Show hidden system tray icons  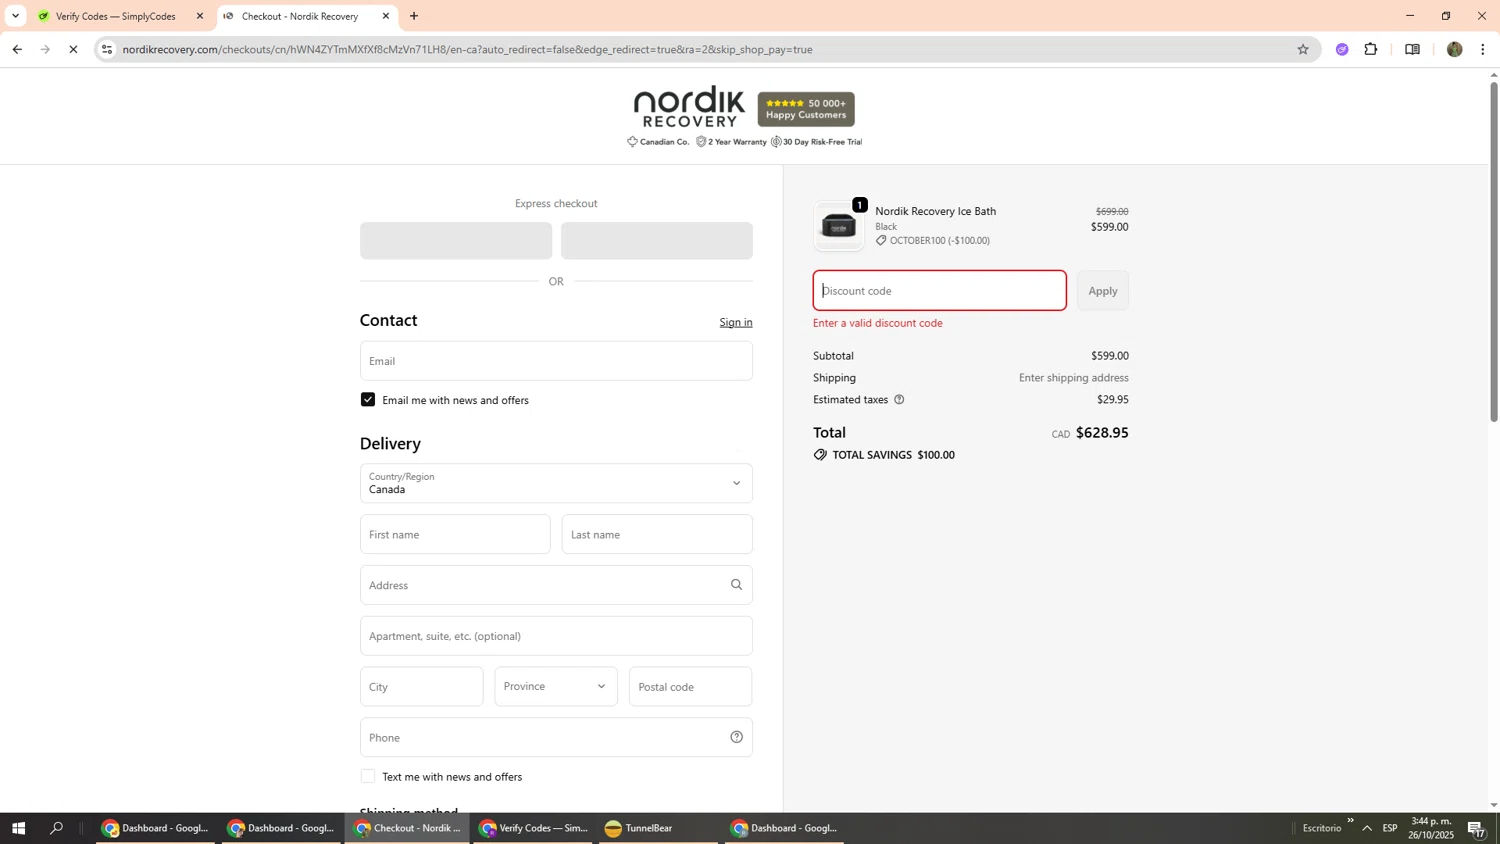coord(1367,828)
